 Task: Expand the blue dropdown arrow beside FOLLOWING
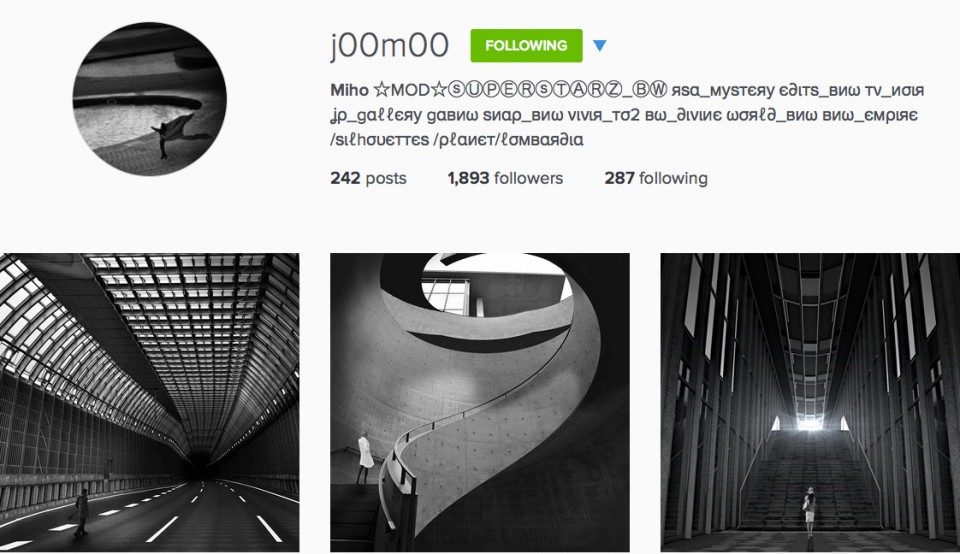click(x=599, y=45)
